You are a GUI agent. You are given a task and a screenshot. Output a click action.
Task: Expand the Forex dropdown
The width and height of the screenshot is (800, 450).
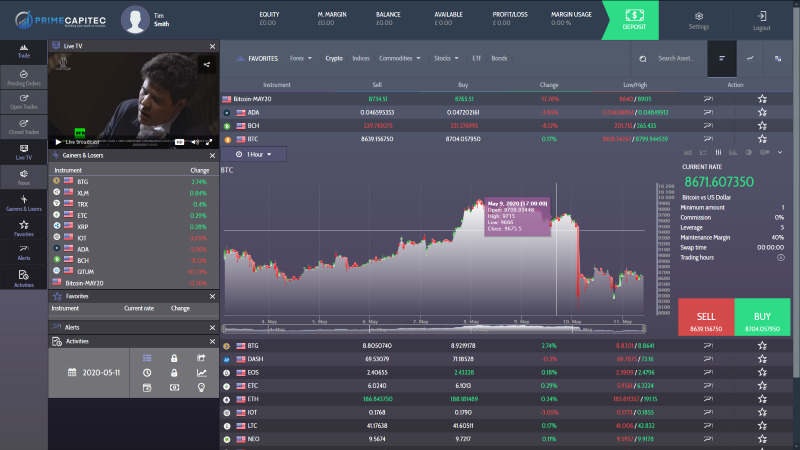[x=301, y=58]
